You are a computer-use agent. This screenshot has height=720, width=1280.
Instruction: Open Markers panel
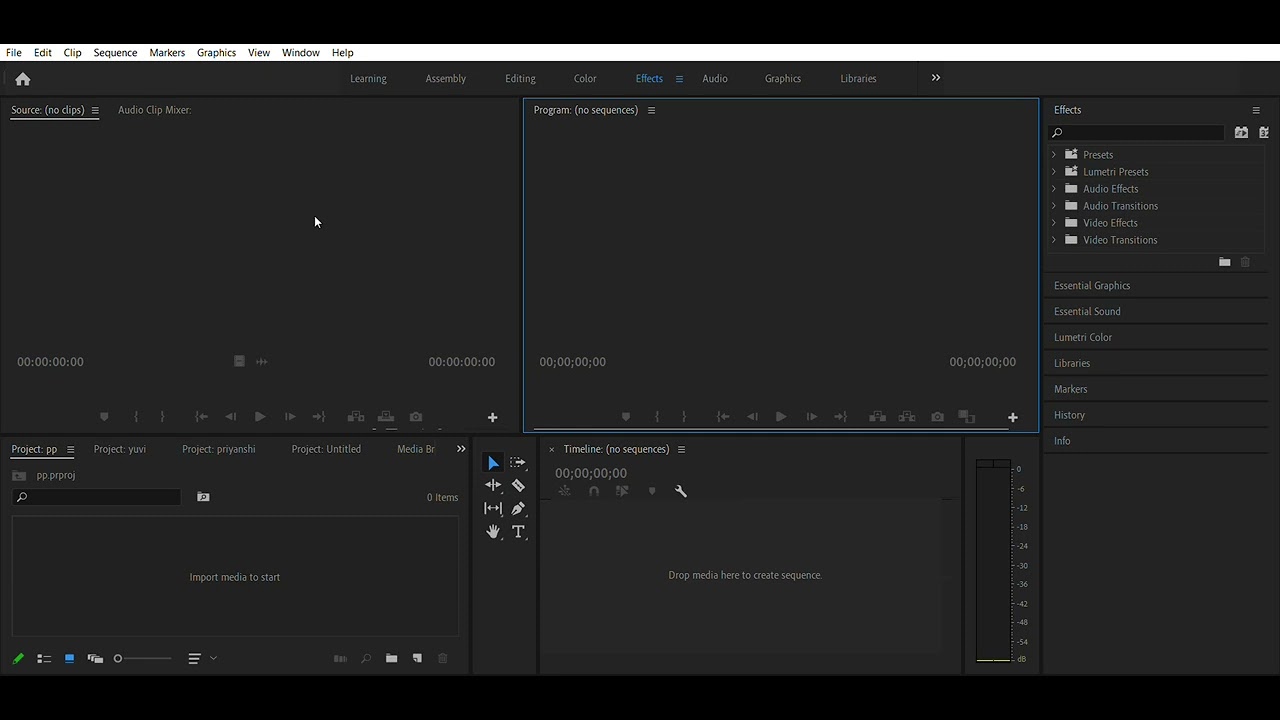[1070, 390]
